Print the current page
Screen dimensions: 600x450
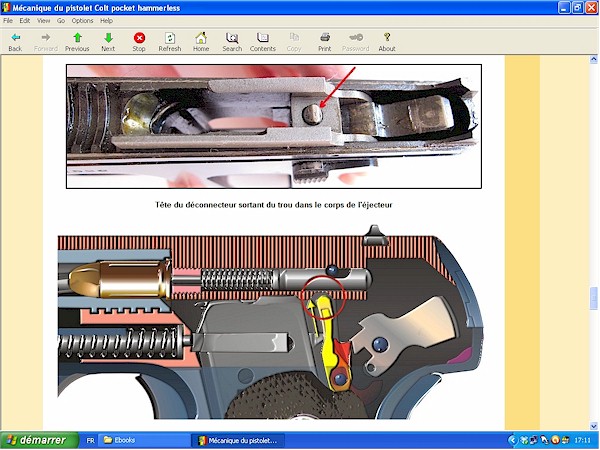324,38
